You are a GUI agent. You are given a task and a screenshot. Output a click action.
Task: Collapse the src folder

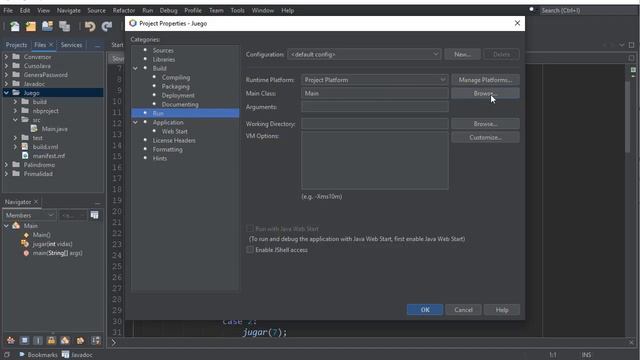[x=15, y=120]
